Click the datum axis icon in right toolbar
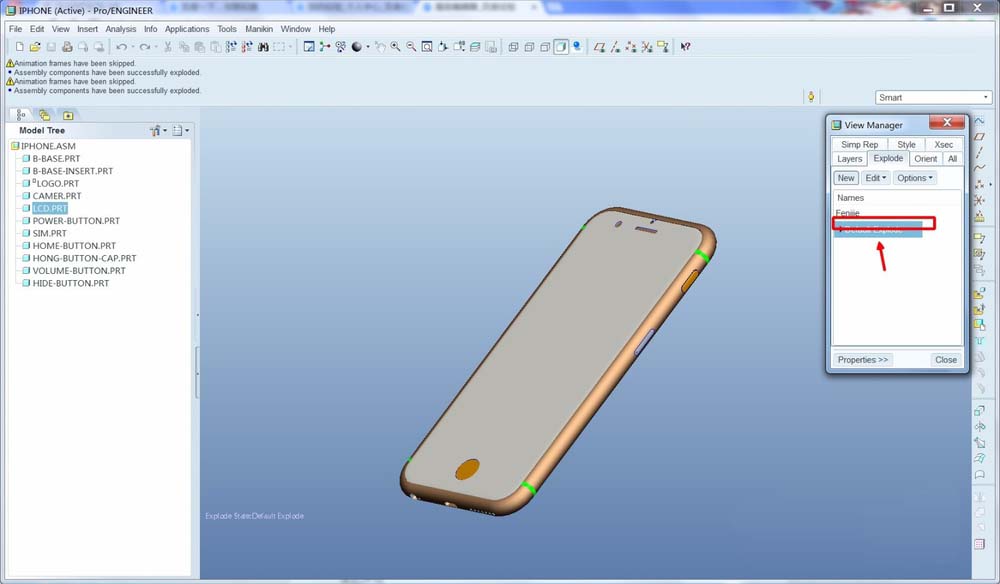 (979, 152)
